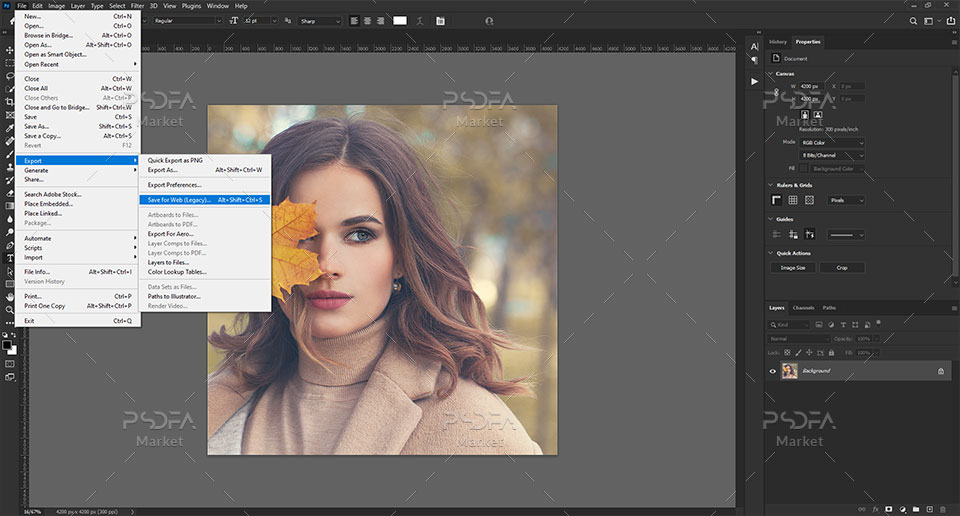The image size is (960, 516).
Task: Click the new group folder icon
Action: (x=914, y=509)
